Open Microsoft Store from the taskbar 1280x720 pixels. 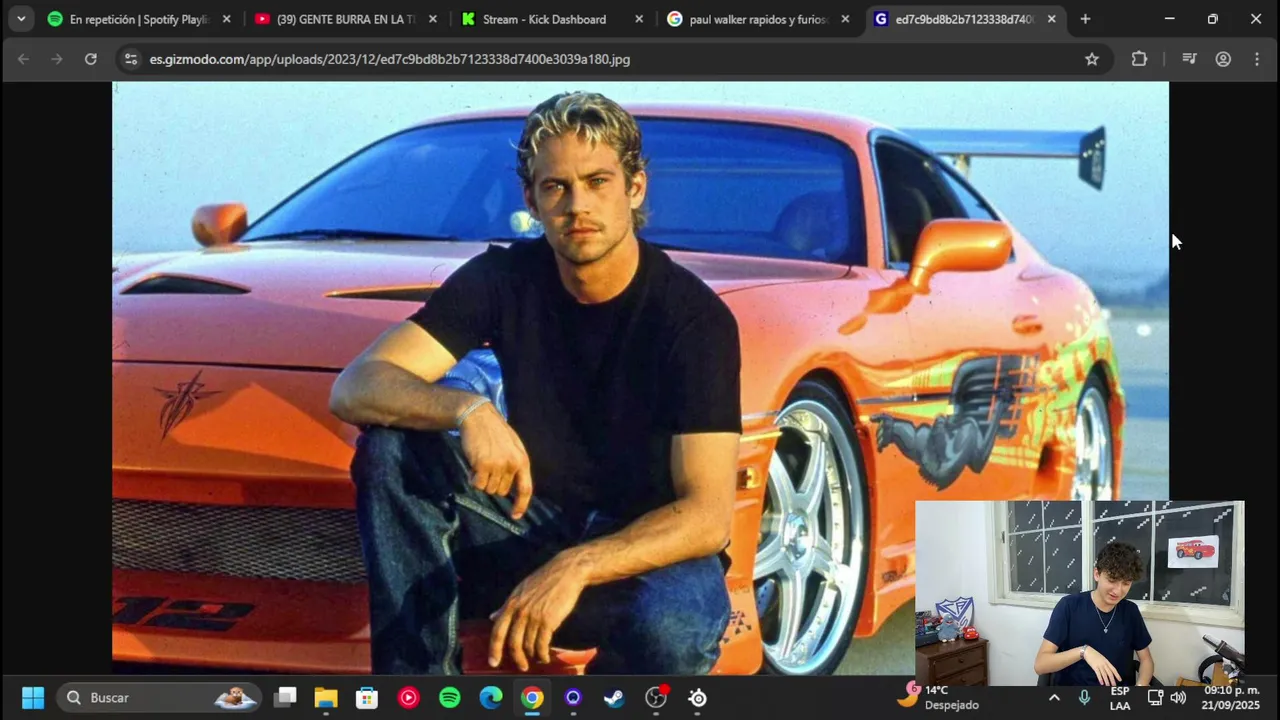click(x=367, y=697)
